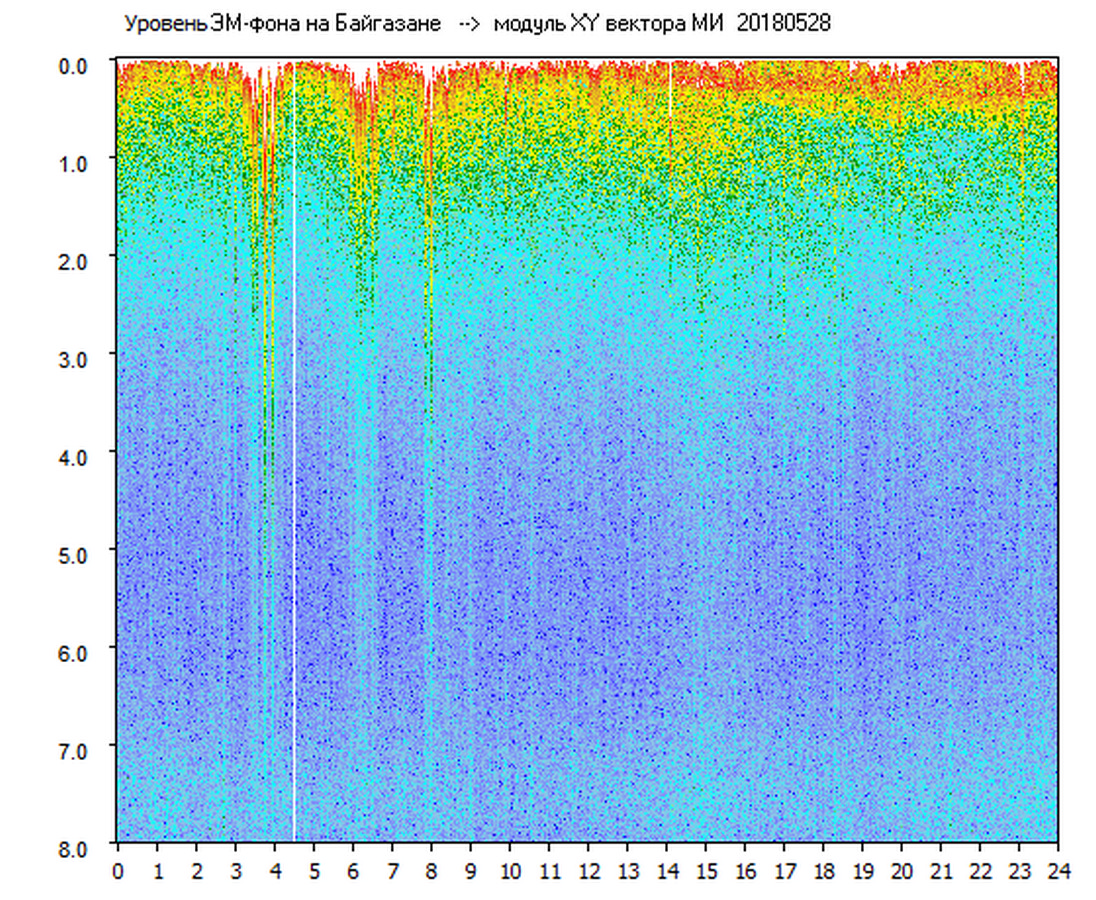Click hour 24 on the horizontal axis

[x=1058, y=872]
